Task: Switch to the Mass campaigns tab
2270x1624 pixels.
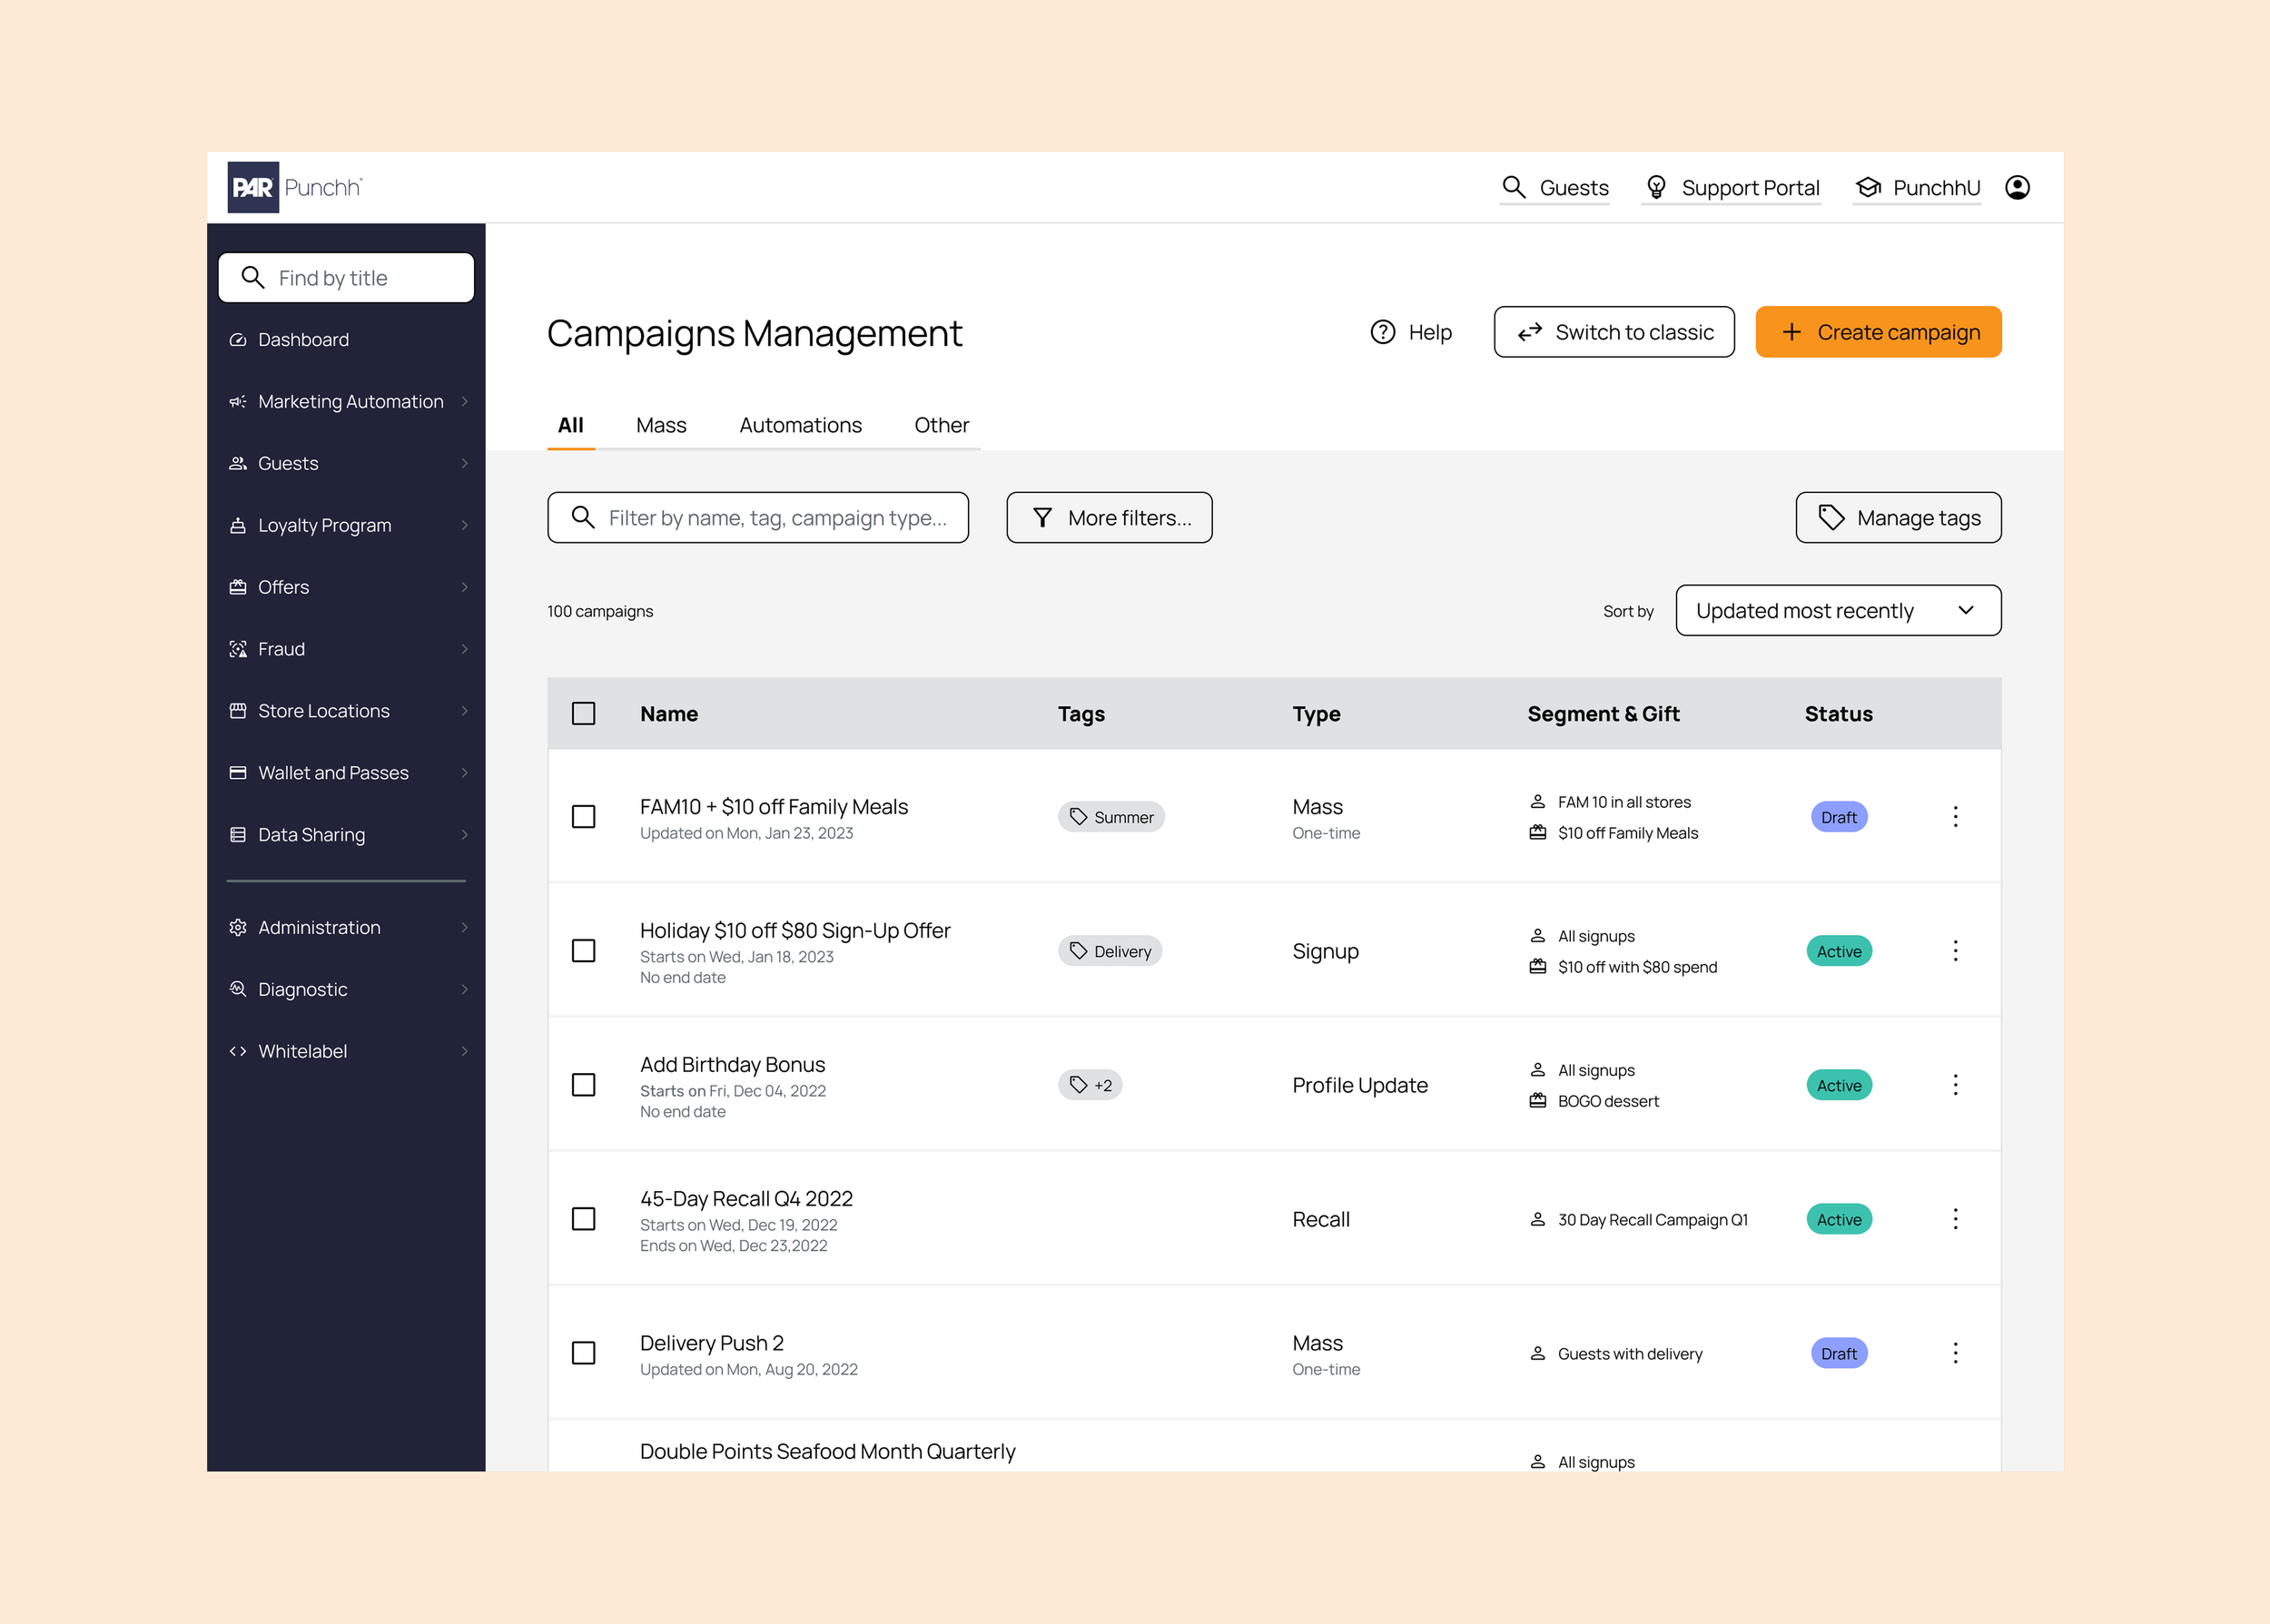Action: pos(660,425)
